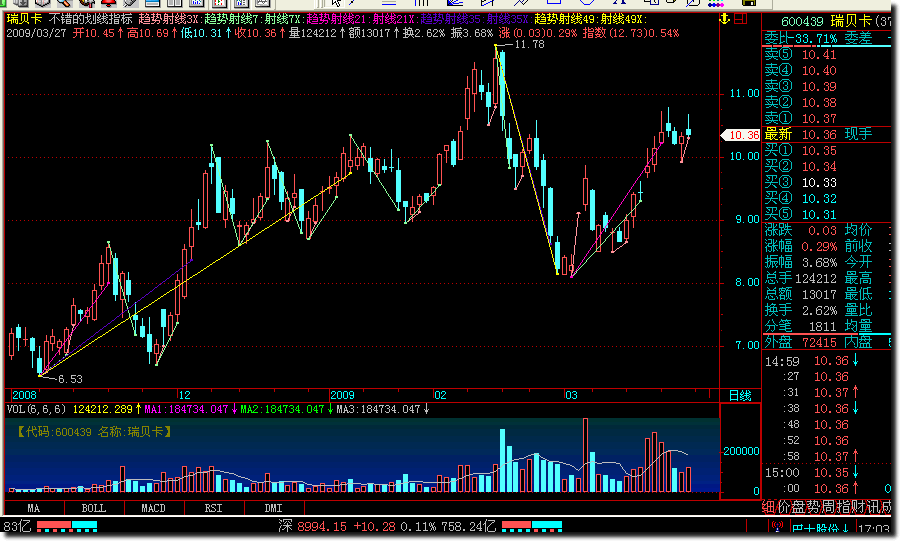Open the MACD indicator tab

click(x=153, y=508)
